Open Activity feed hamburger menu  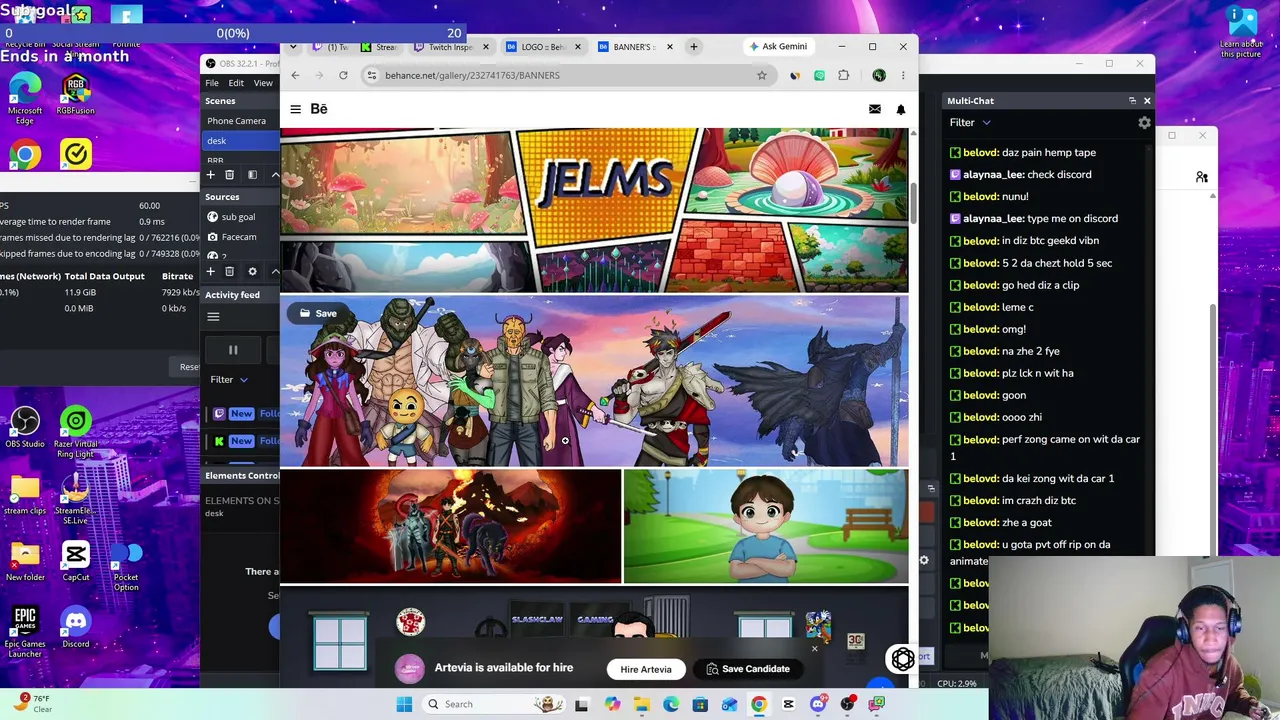pos(213,317)
